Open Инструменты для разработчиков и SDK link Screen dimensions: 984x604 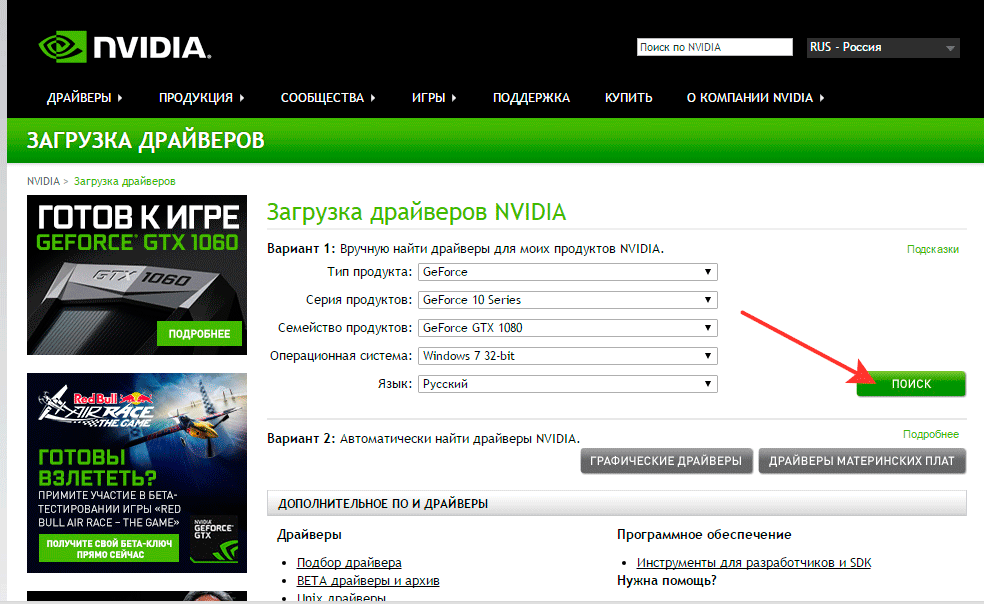754,563
